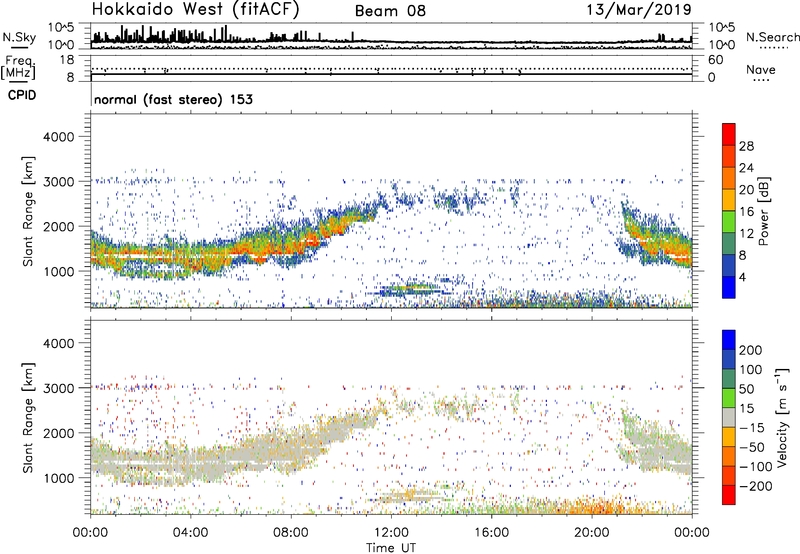Click the 12 label on power colorbar
This screenshot has height=554, width=800.
746,234
